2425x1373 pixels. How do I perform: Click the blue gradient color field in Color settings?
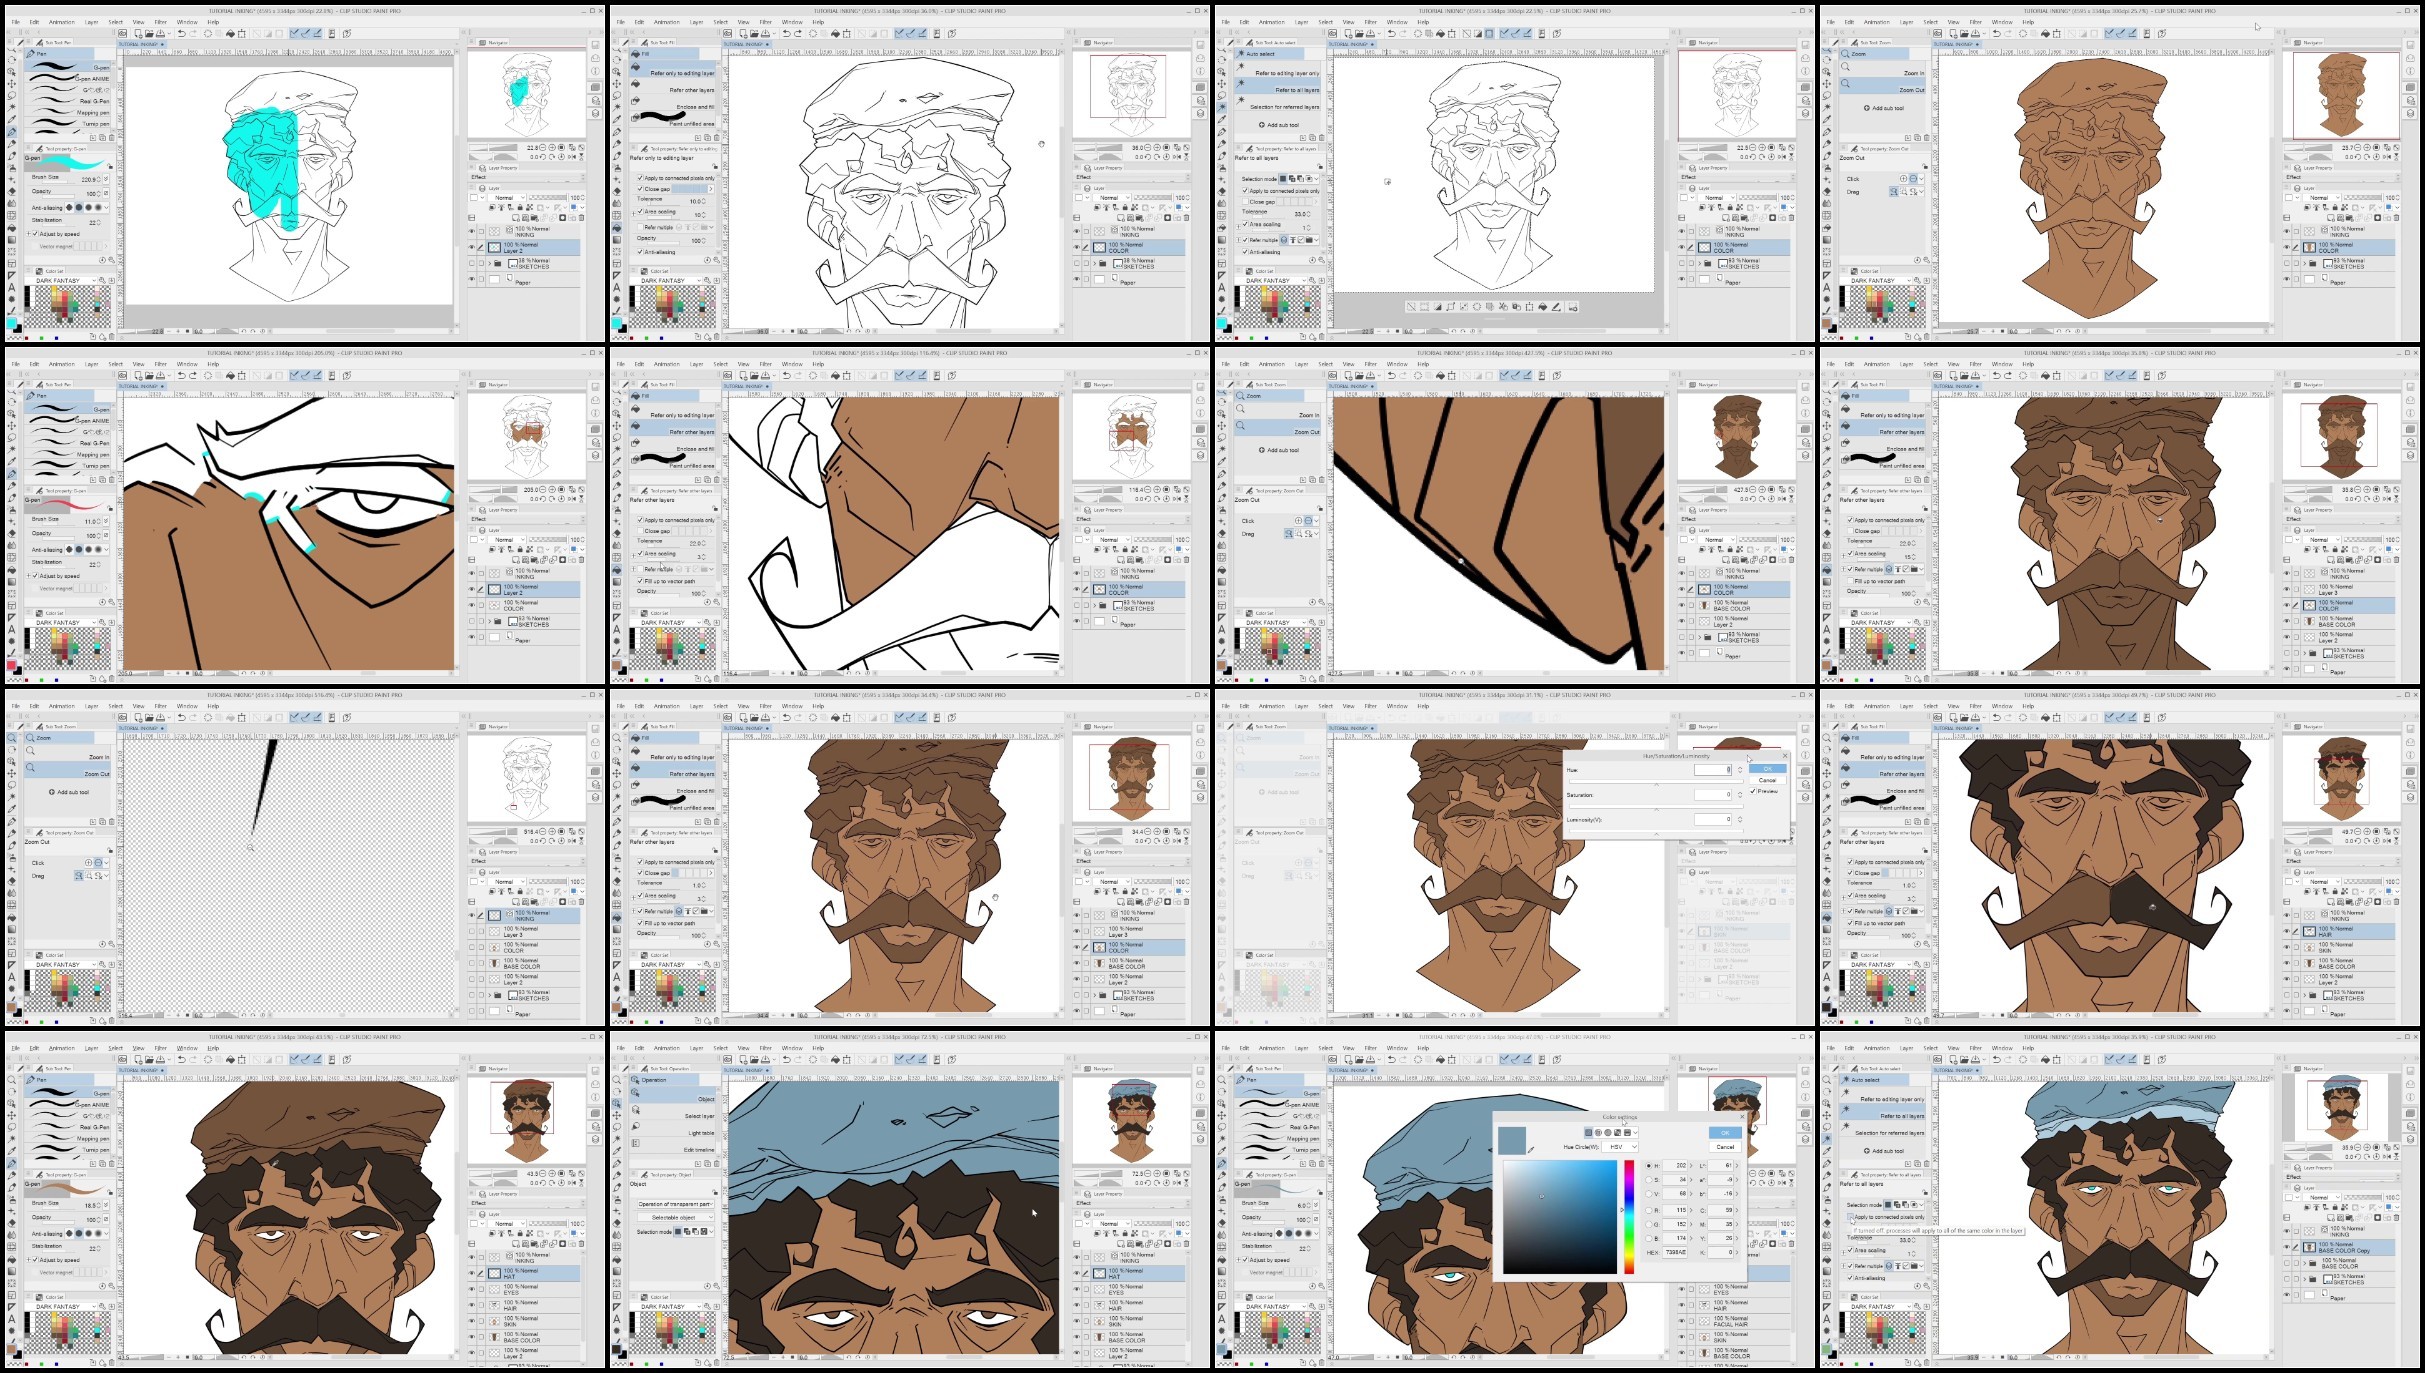[1560, 1217]
